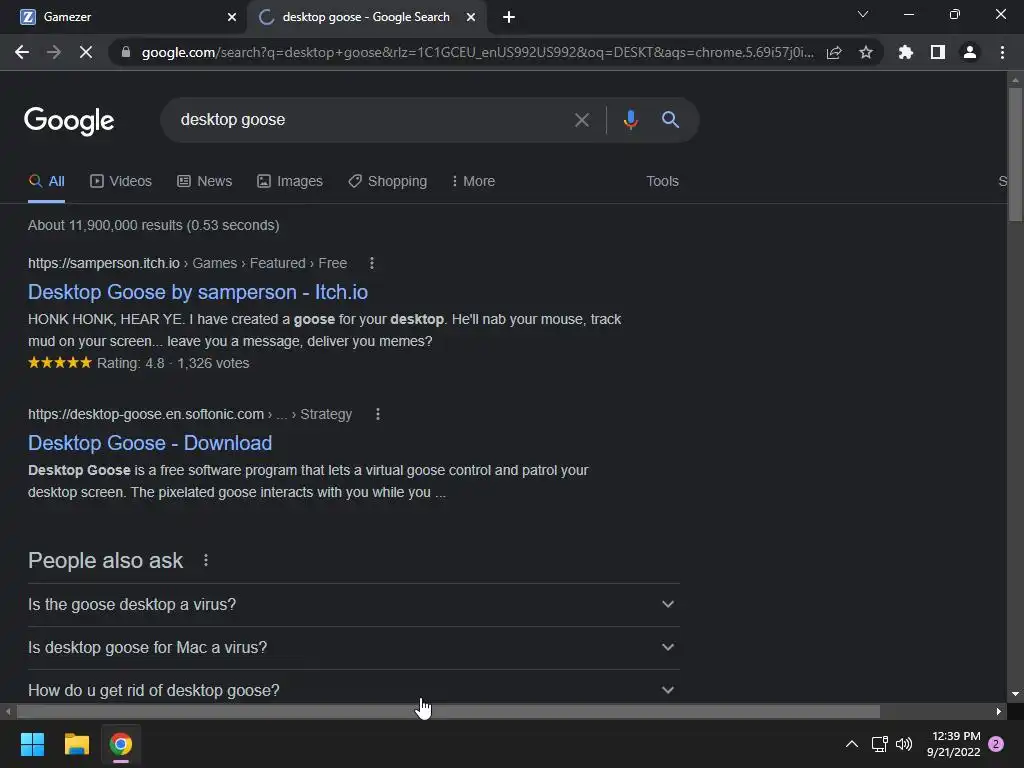Click the browser forward arrow

coord(54,52)
